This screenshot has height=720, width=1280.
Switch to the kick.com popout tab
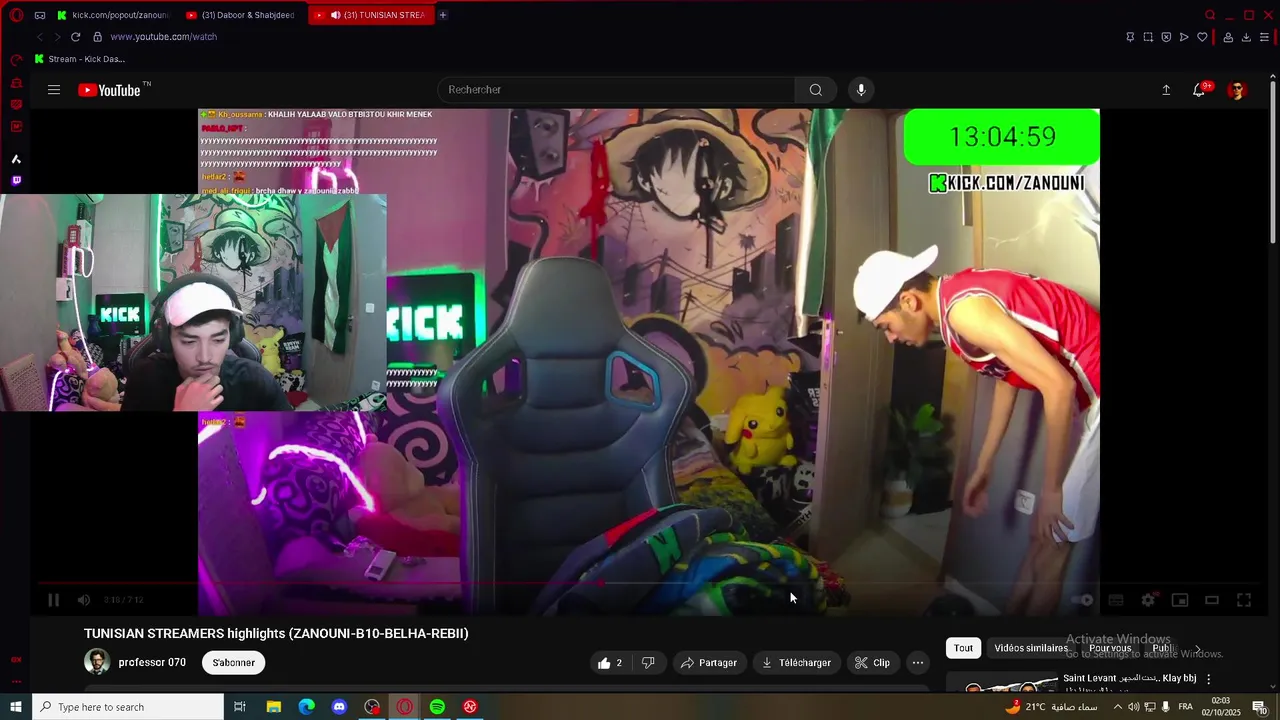click(x=113, y=15)
